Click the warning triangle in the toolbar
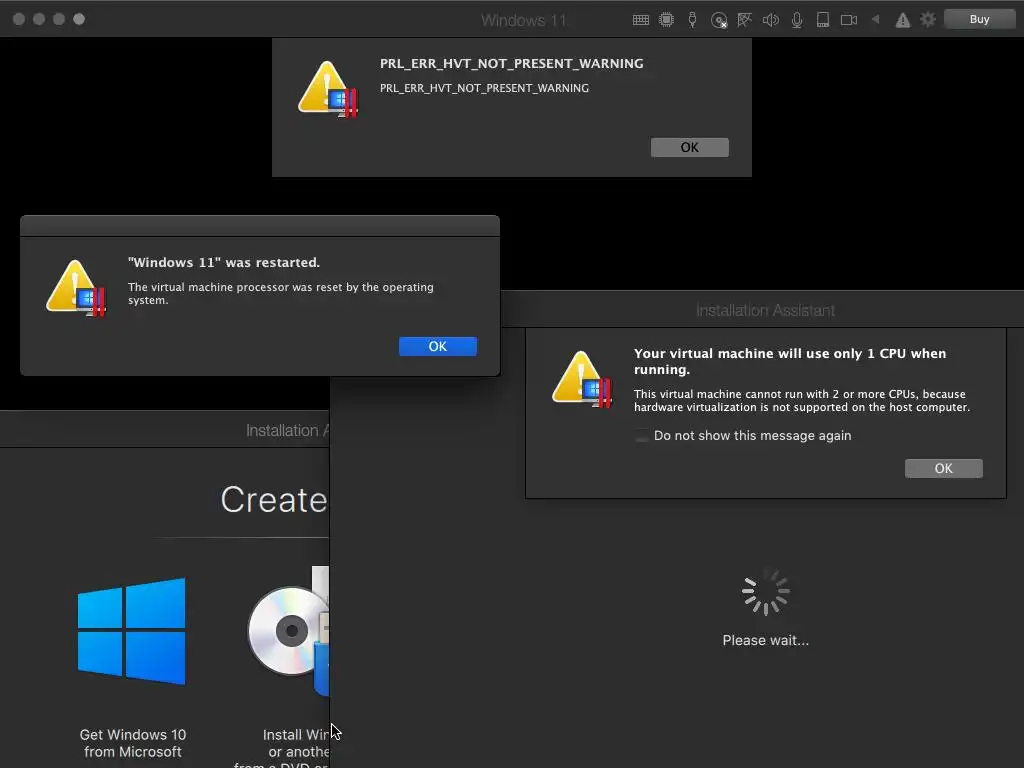 903,20
